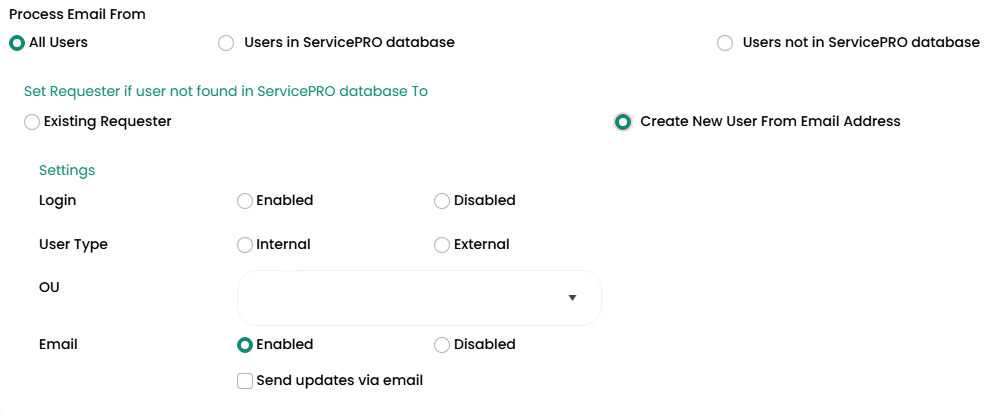Set Login to Enabled
Screen dimensions: 996x416
(x=245, y=201)
